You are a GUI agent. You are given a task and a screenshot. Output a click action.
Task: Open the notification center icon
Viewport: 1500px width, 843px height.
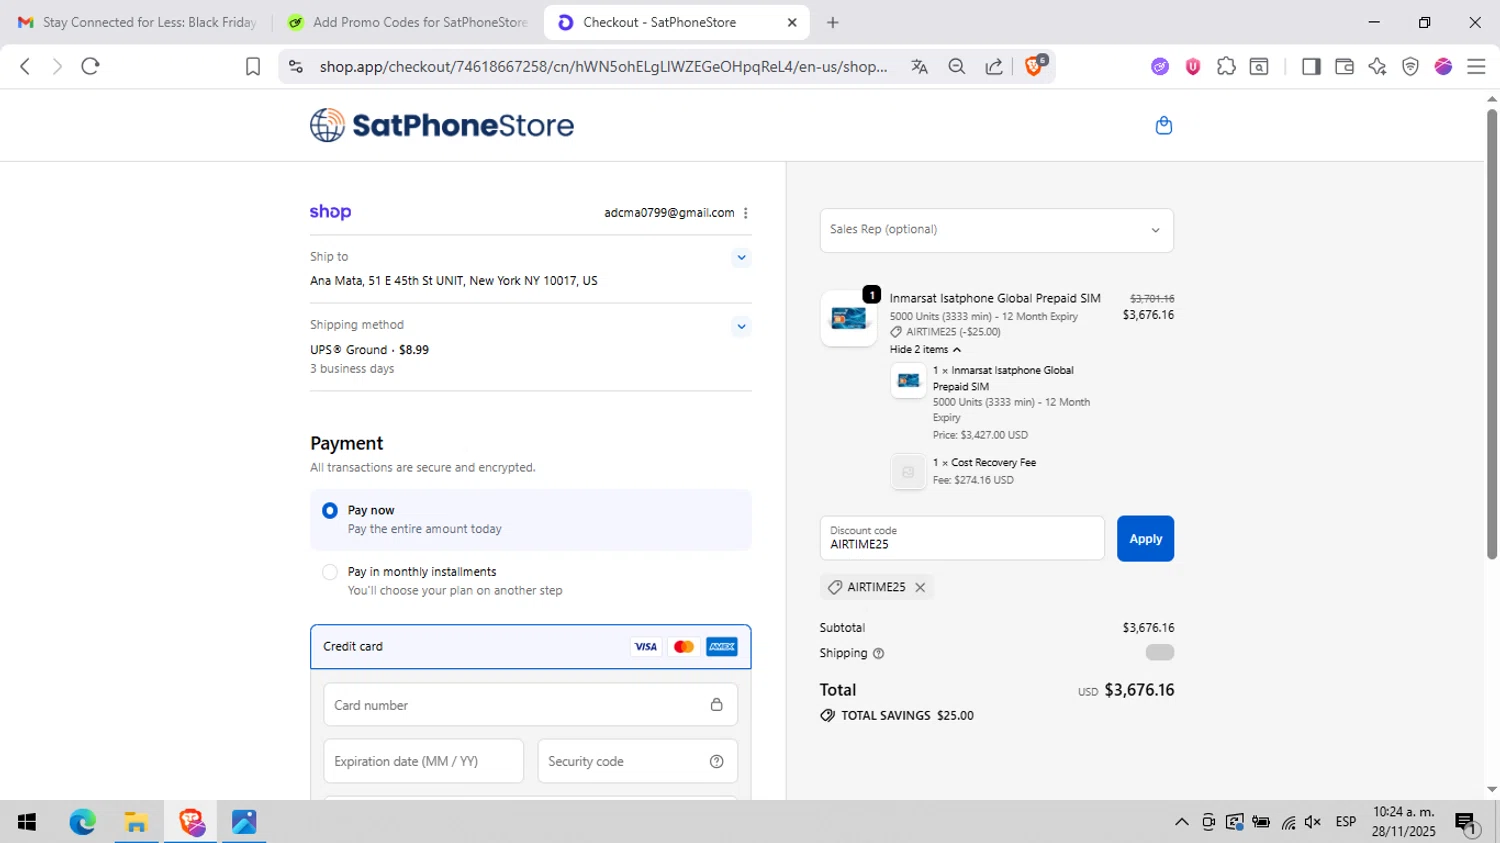click(1466, 822)
